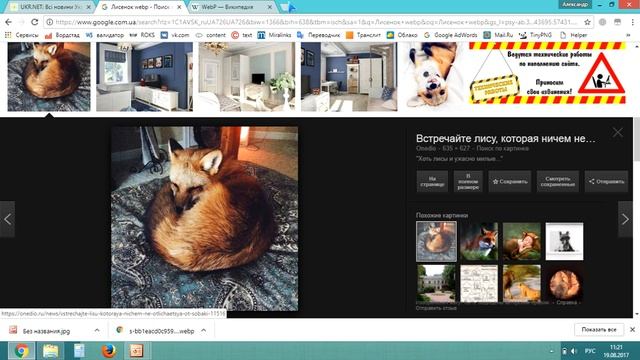Open the Helper bookmark
This screenshot has height=360, width=640.
[573, 35]
